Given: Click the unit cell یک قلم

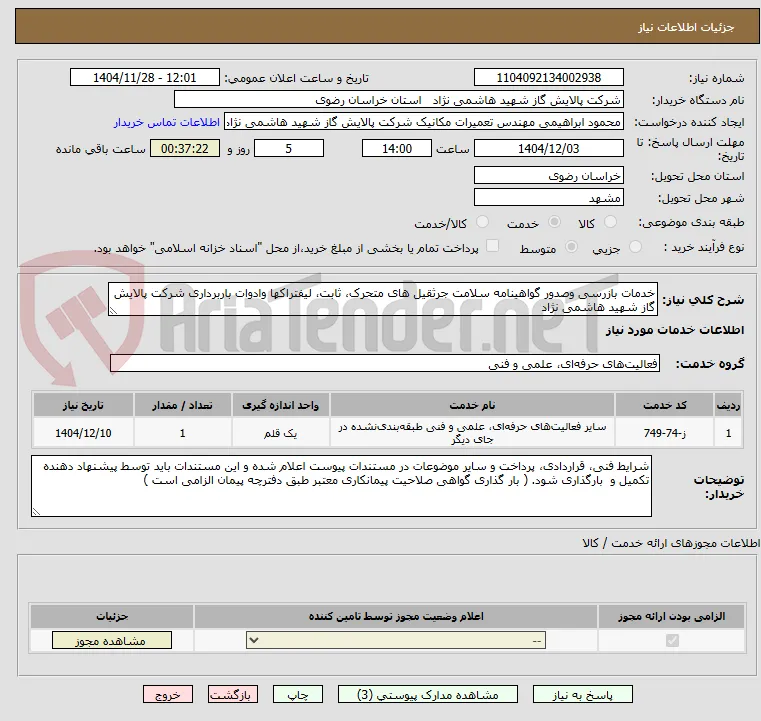Looking at the screenshot, I should [281, 433].
